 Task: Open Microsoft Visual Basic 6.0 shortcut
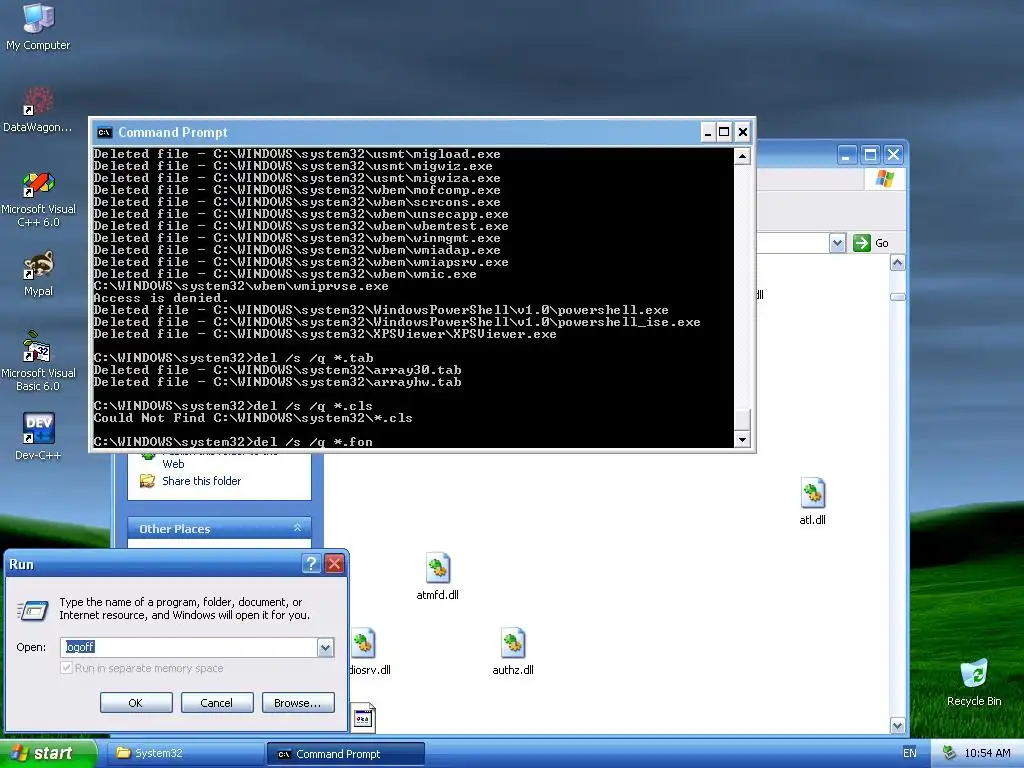[38, 360]
